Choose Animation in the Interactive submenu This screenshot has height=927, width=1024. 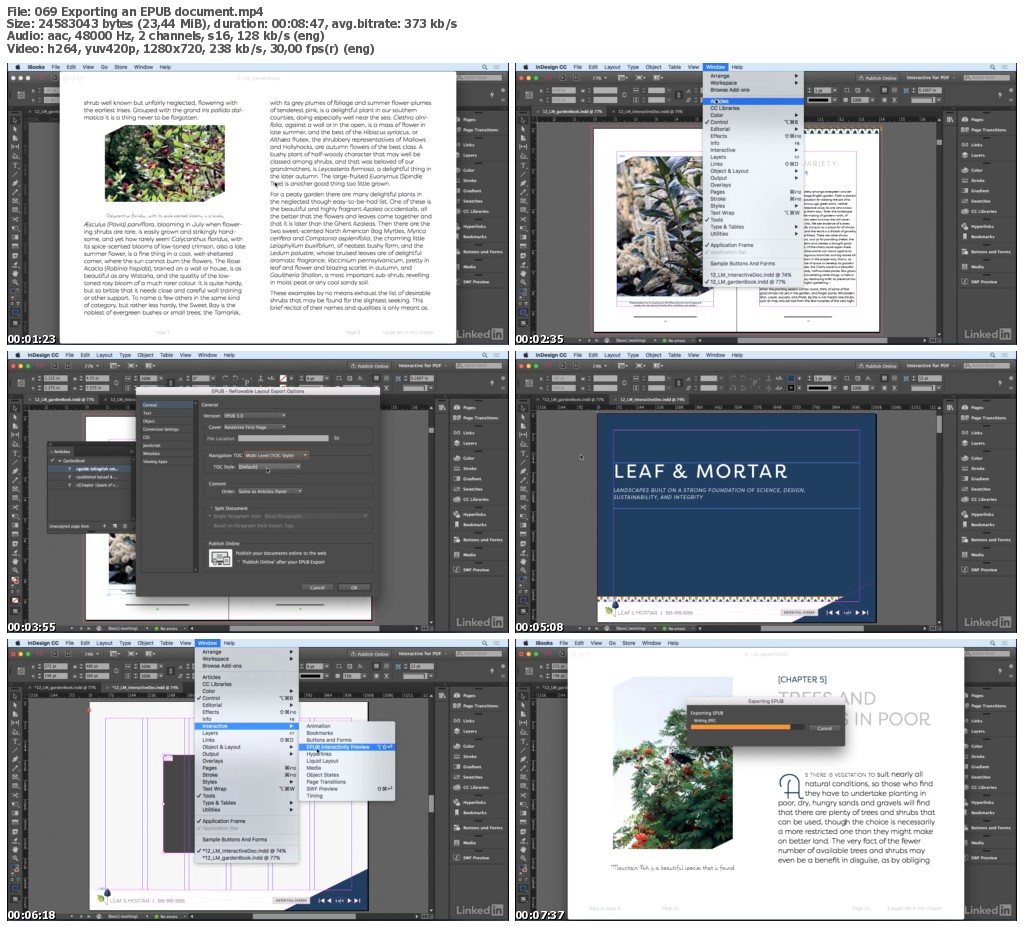[x=347, y=726]
